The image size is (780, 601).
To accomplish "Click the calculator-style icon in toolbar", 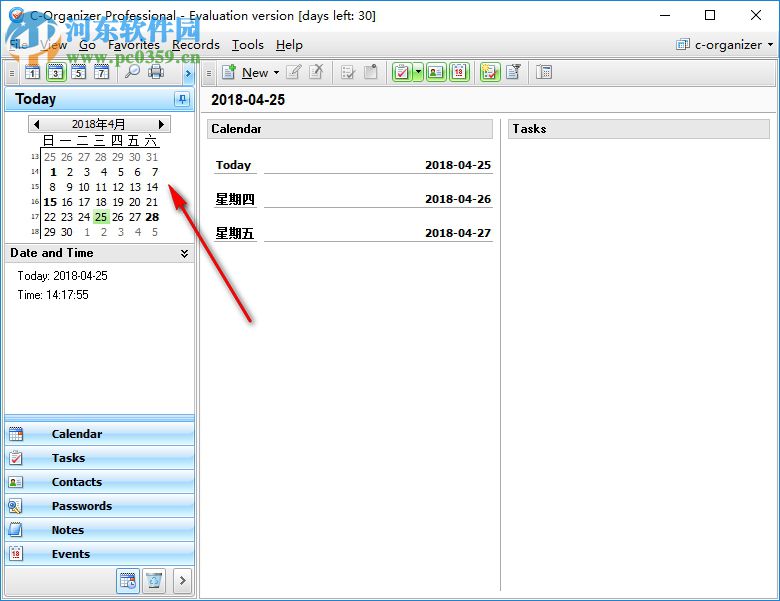I will coord(544,73).
